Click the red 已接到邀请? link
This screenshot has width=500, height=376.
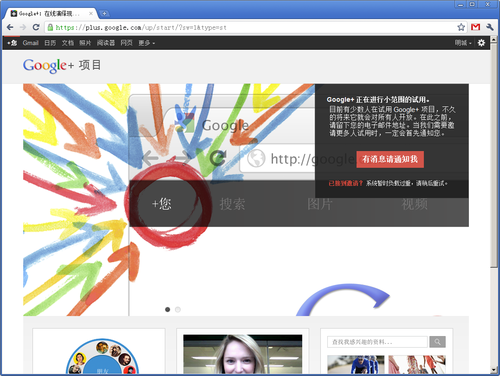[x=346, y=183]
